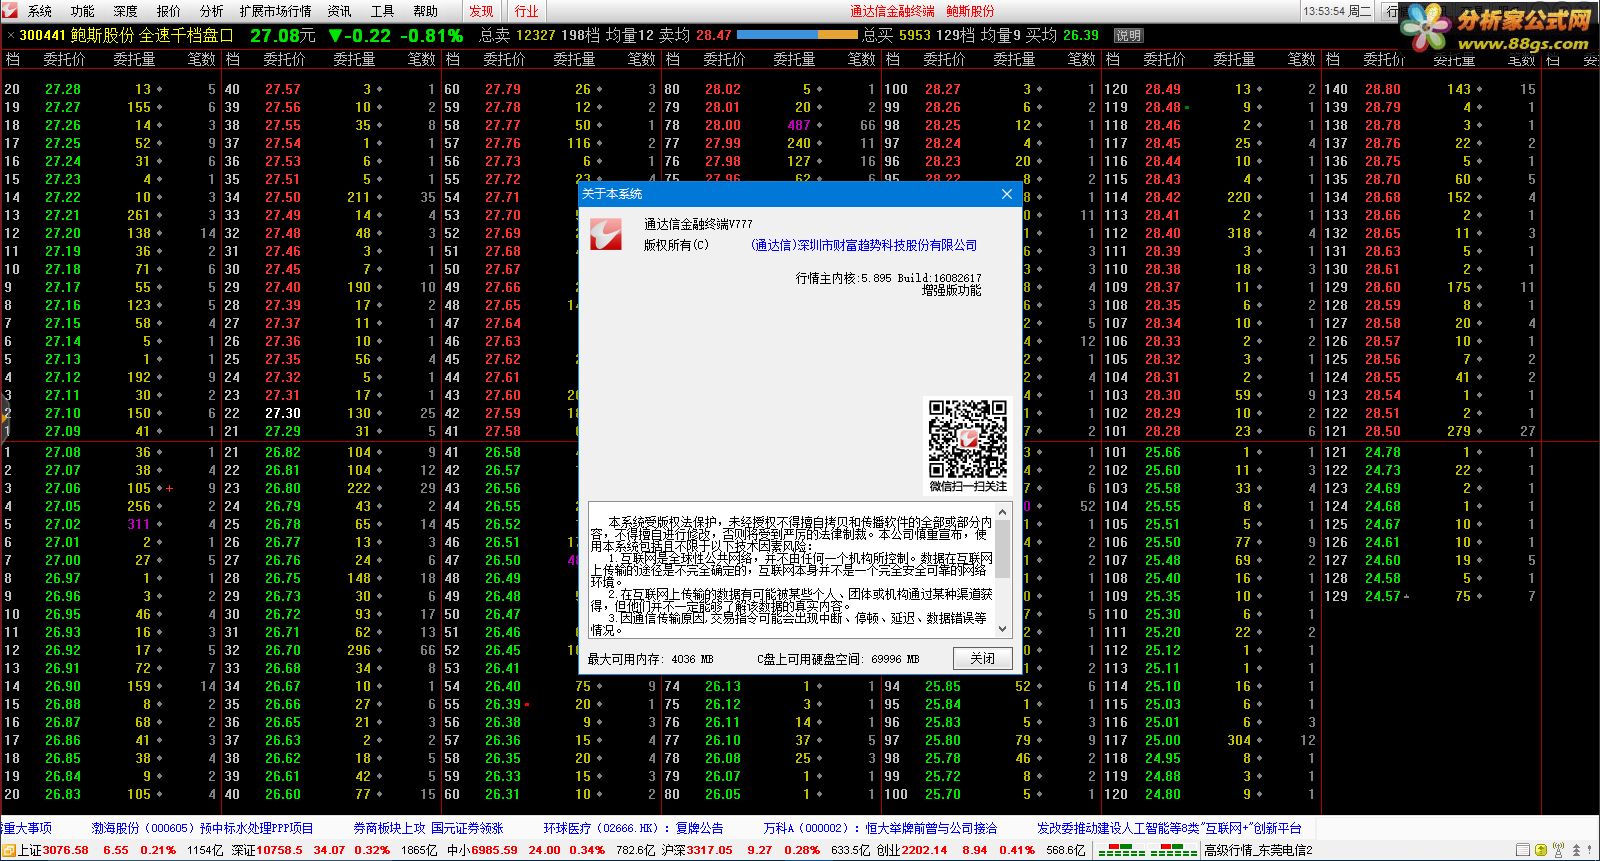
Task: Click sell price 28.50 with volume 279
Action: pyautogui.click(x=1383, y=431)
